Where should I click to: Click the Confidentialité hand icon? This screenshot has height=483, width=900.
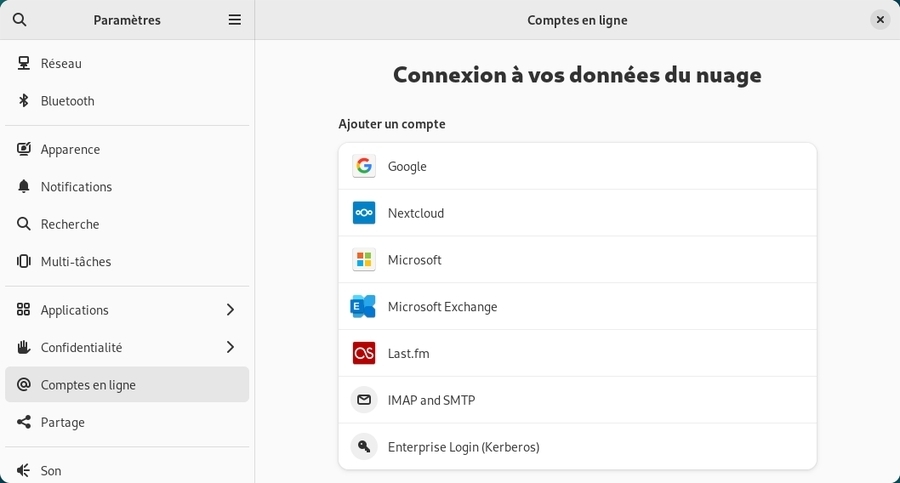[x=24, y=347]
